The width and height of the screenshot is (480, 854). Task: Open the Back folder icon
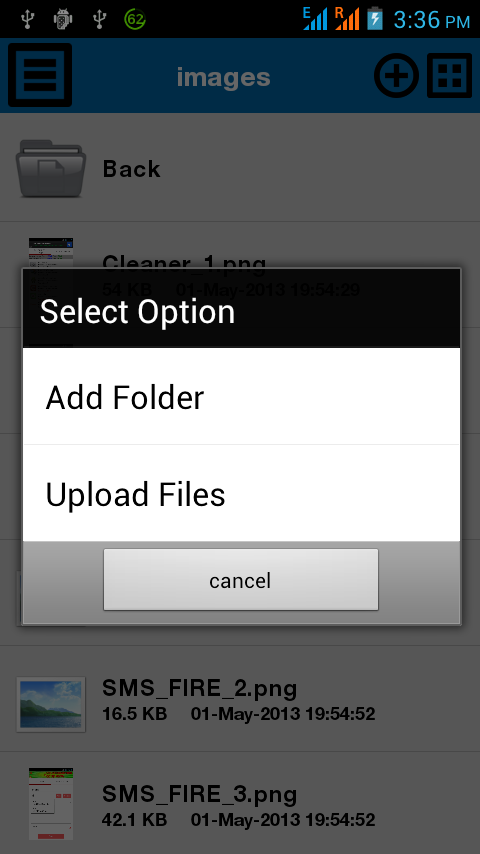click(x=50, y=168)
